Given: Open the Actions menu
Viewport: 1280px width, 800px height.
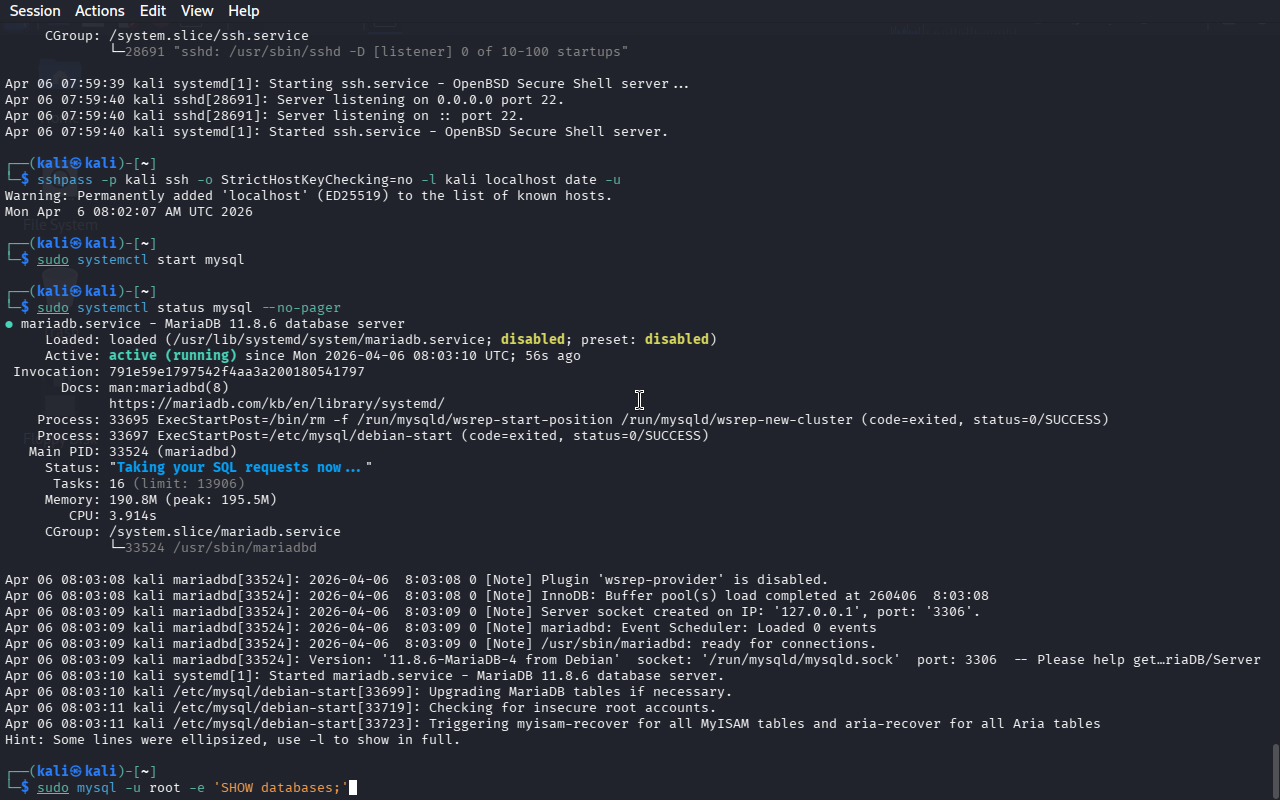Looking at the screenshot, I should [100, 11].
